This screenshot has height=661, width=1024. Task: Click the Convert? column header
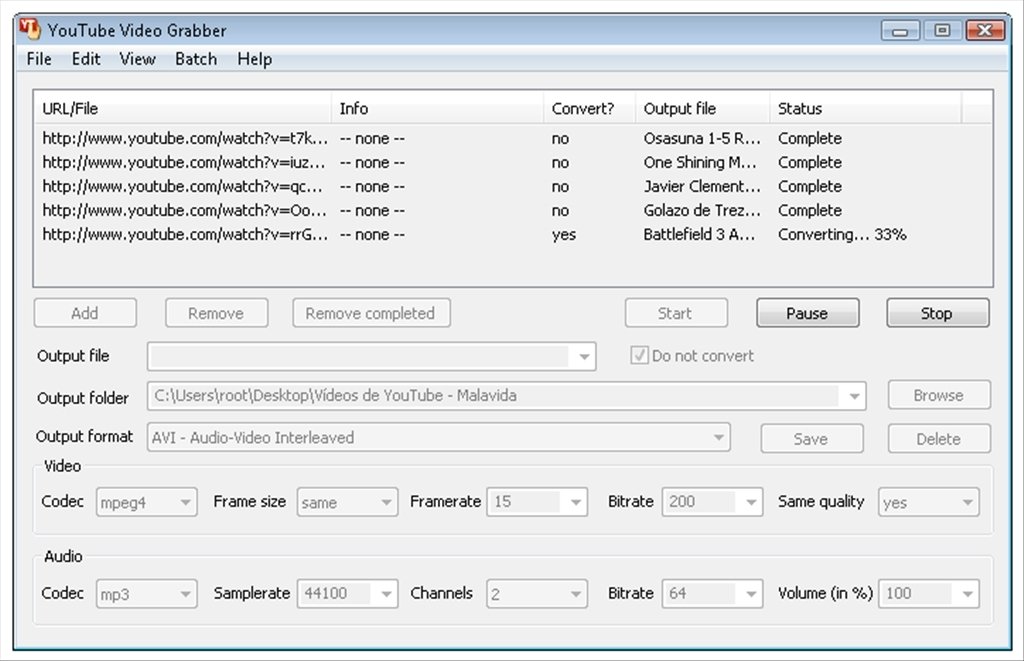(x=589, y=108)
